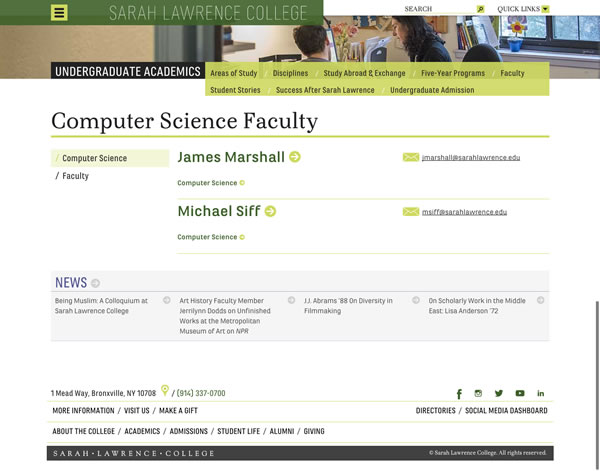
Task: Open Areas of Study tab
Action: click(233, 73)
